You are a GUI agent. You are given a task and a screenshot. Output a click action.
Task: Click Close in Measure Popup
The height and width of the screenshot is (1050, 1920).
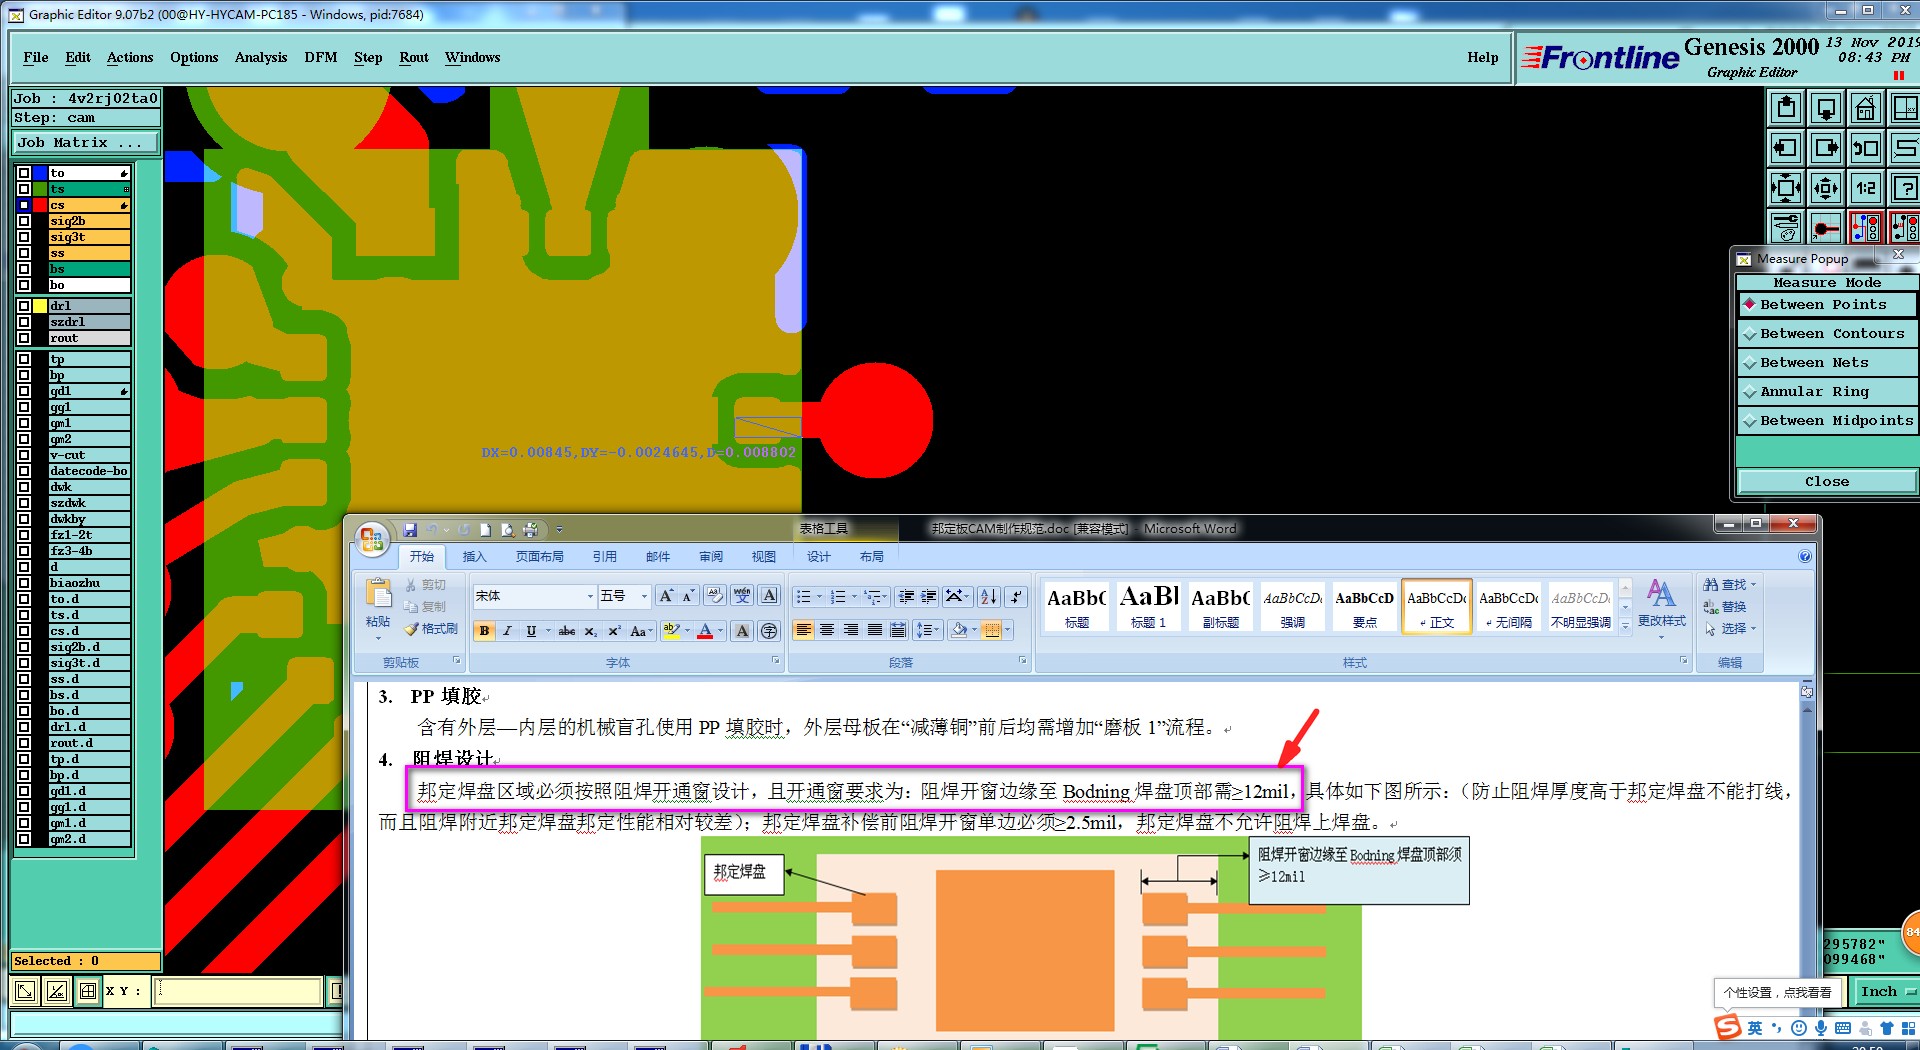[1827, 482]
